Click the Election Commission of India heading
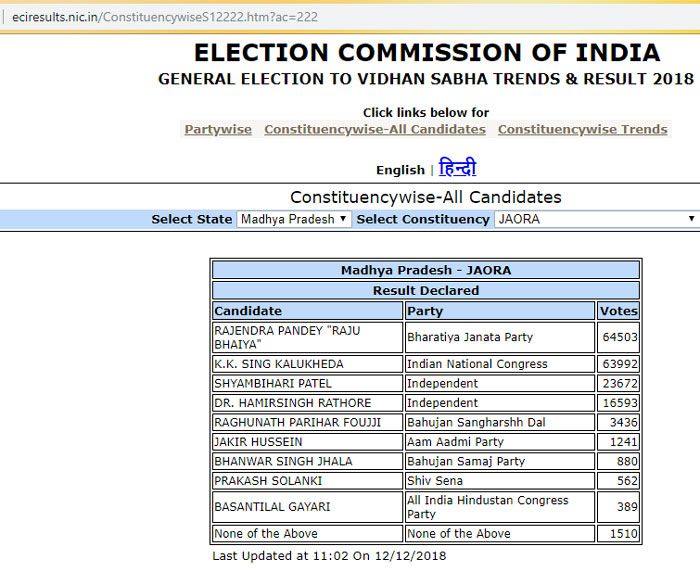The height and width of the screenshot is (572, 700). tap(427, 53)
